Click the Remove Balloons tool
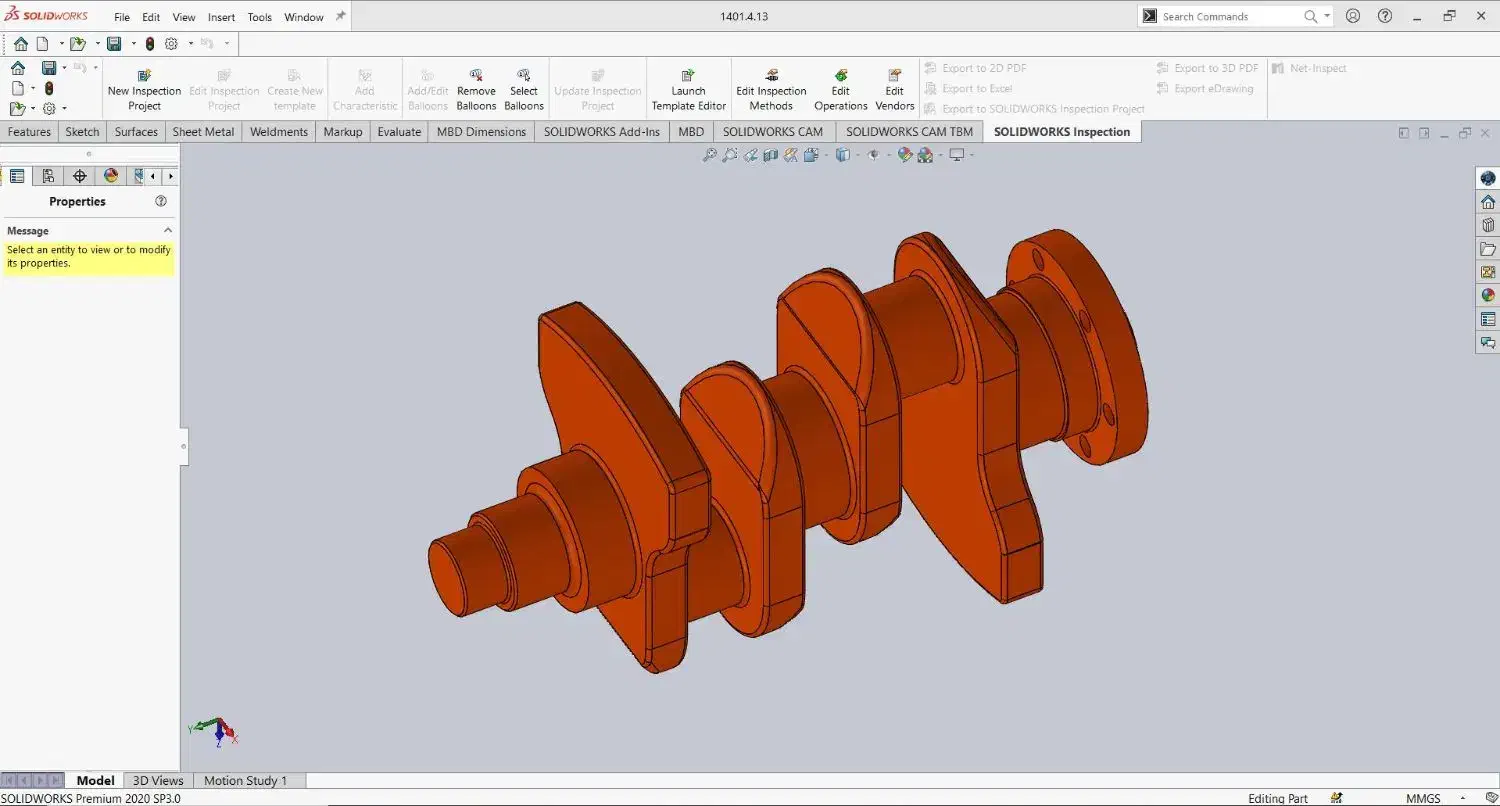This screenshot has width=1500, height=806. [476, 90]
